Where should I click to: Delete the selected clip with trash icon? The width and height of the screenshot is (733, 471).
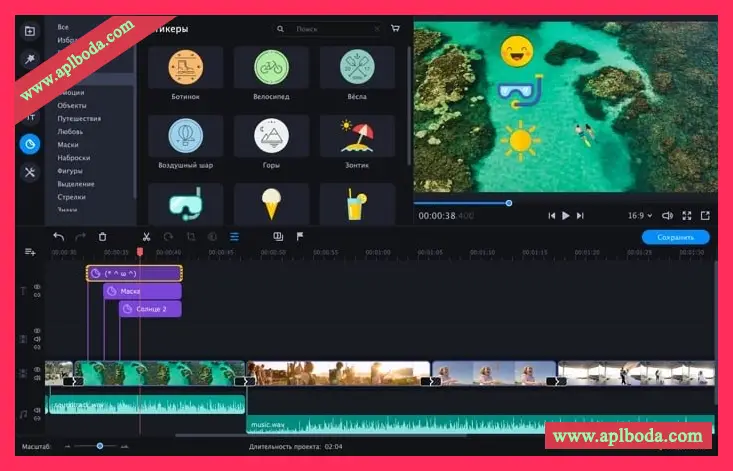(x=102, y=237)
